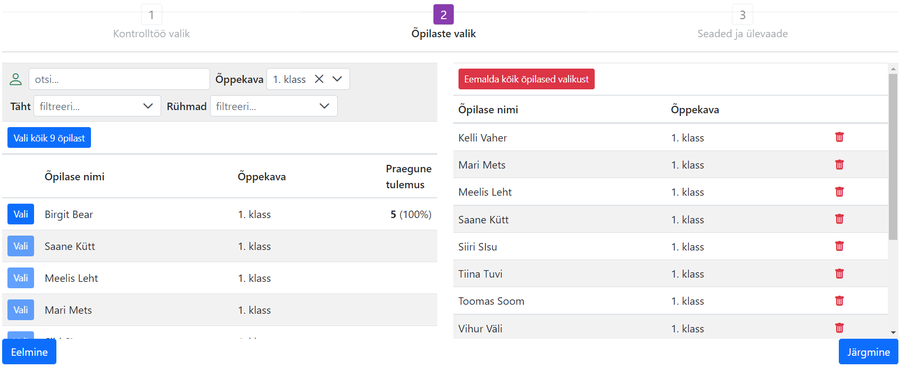Remove Mari Mets using trash icon
Viewport: 900px width, 368px height.
click(839, 165)
